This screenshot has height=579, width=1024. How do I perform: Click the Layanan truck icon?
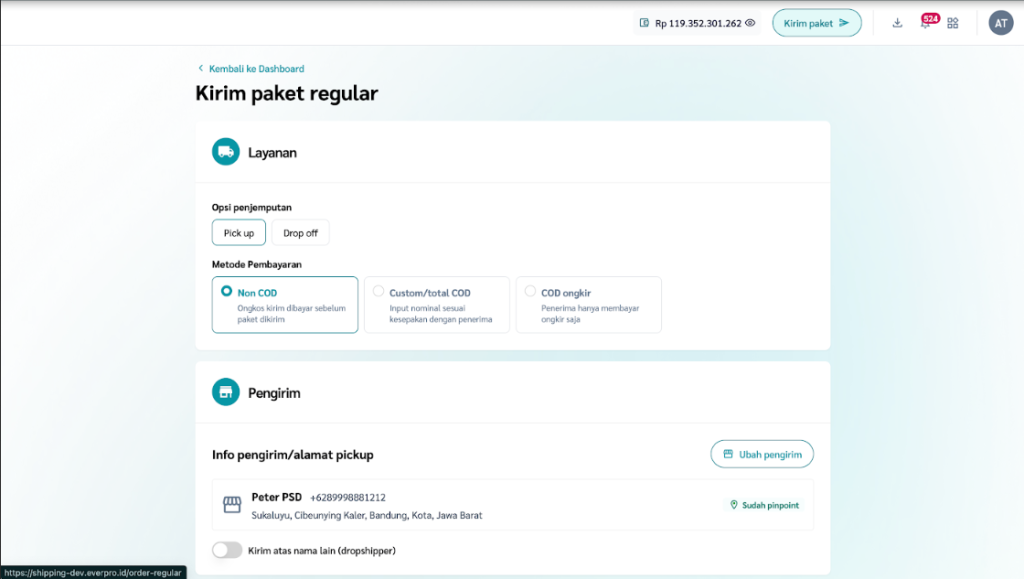click(226, 152)
